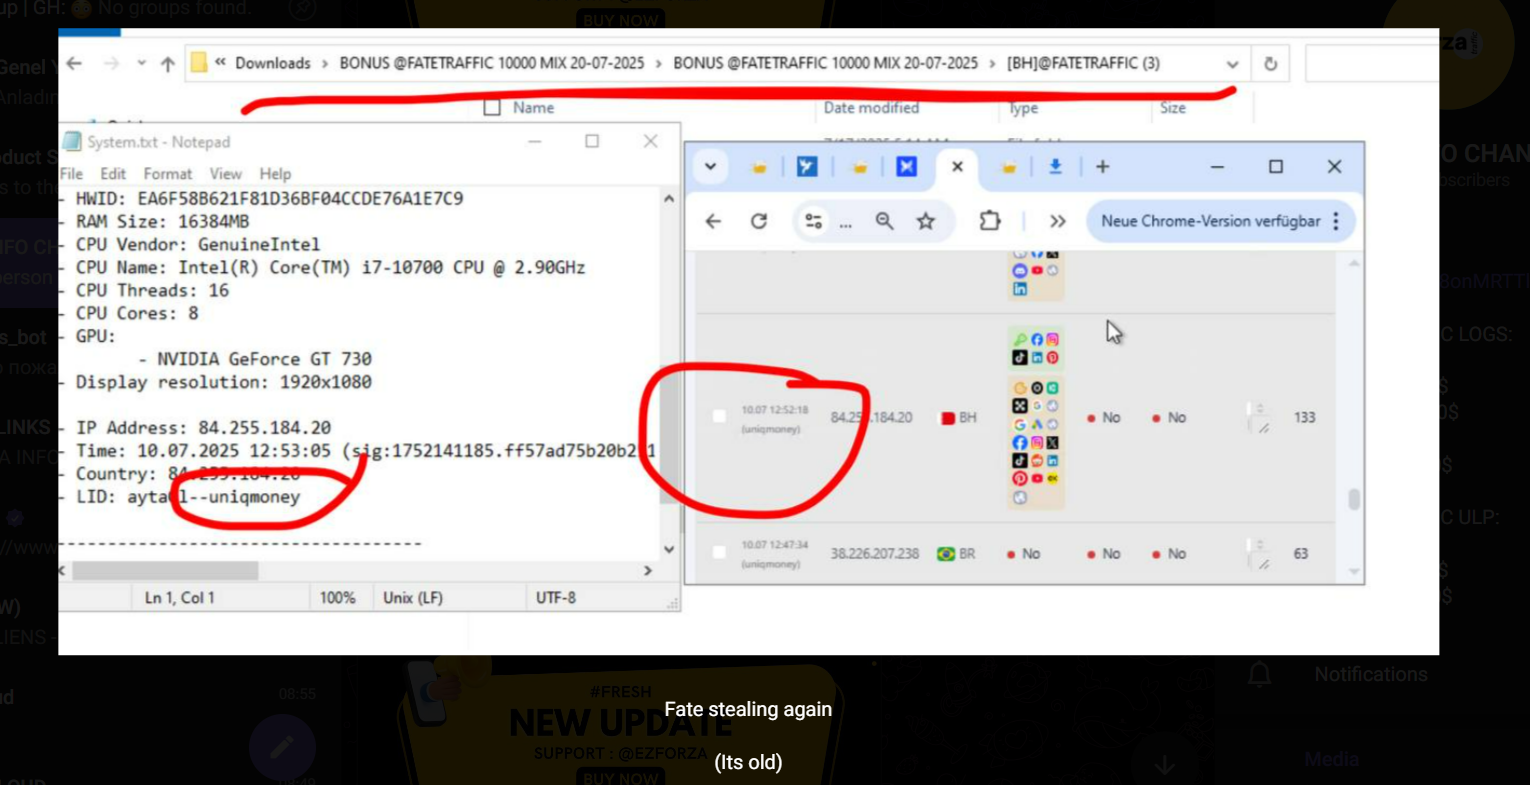Click Chrome zoom magnifier icon
The width and height of the screenshot is (1530, 785).
pos(884,221)
